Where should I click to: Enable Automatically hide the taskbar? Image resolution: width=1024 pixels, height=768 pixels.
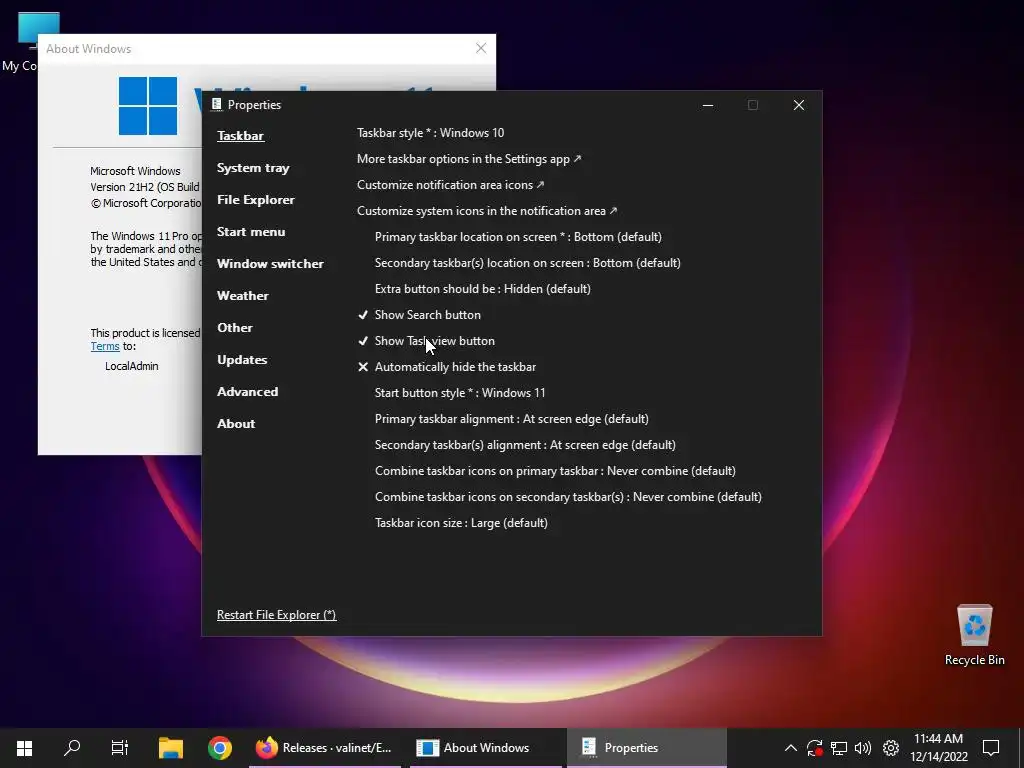tap(447, 367)
